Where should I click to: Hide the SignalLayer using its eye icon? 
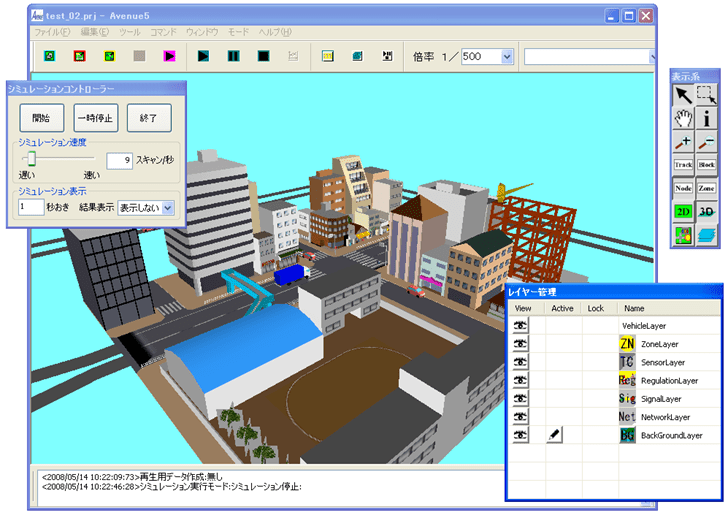(x=521, y=399)
